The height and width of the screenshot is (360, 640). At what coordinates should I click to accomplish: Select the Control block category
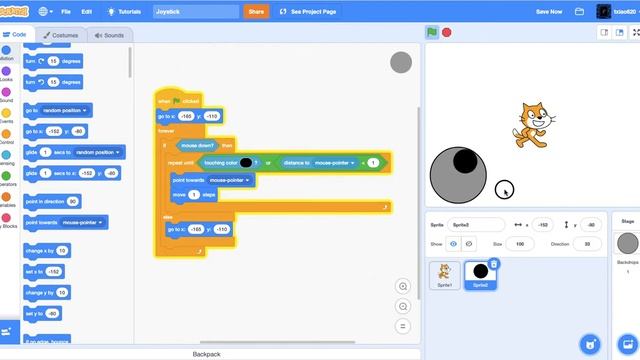click(6, 137)
